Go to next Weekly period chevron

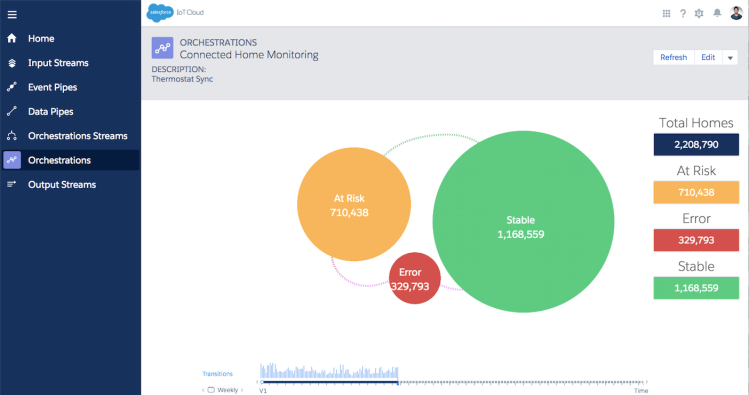(242, 390)
